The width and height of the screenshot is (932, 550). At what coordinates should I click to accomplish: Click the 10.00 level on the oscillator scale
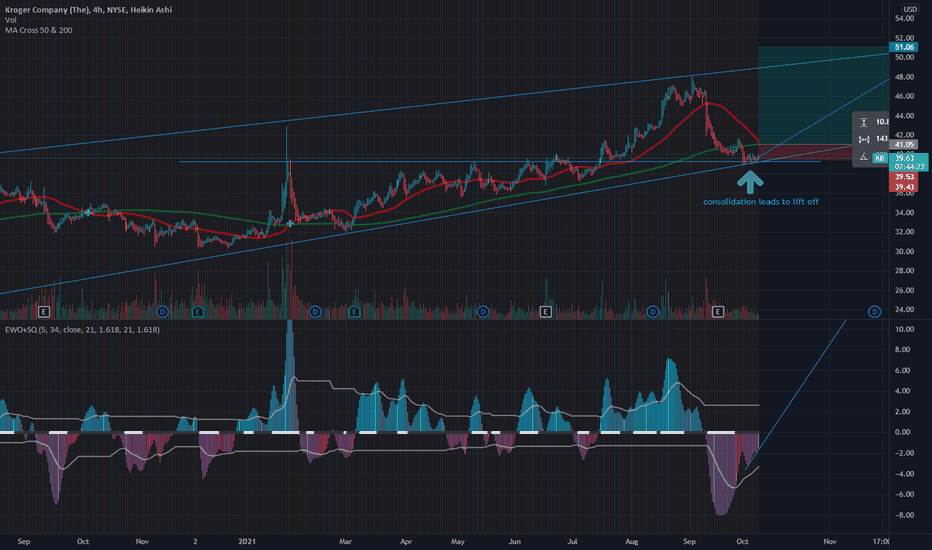click(904, 329)
